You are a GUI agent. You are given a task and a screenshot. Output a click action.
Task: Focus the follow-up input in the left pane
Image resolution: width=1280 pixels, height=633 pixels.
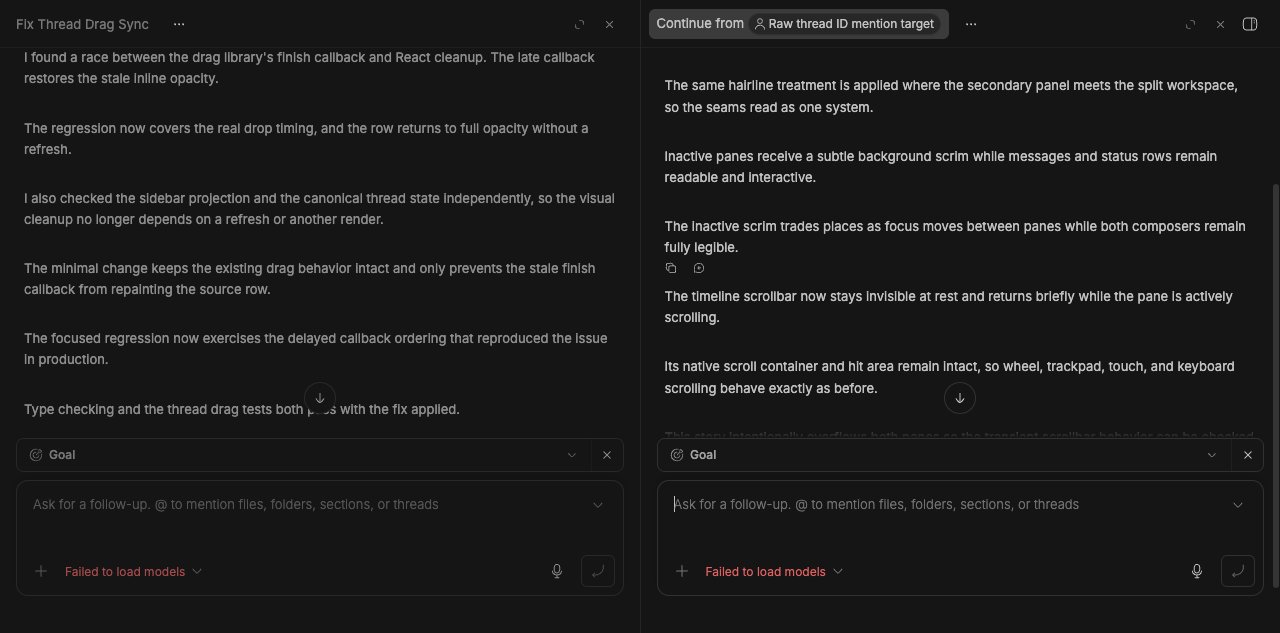click(x=306, y=505)
